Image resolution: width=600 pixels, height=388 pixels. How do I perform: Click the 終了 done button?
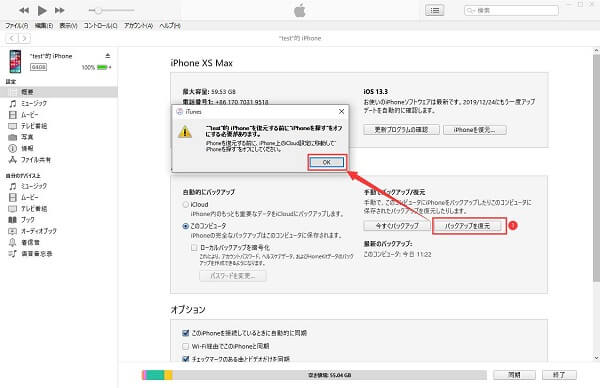point(559,375)
